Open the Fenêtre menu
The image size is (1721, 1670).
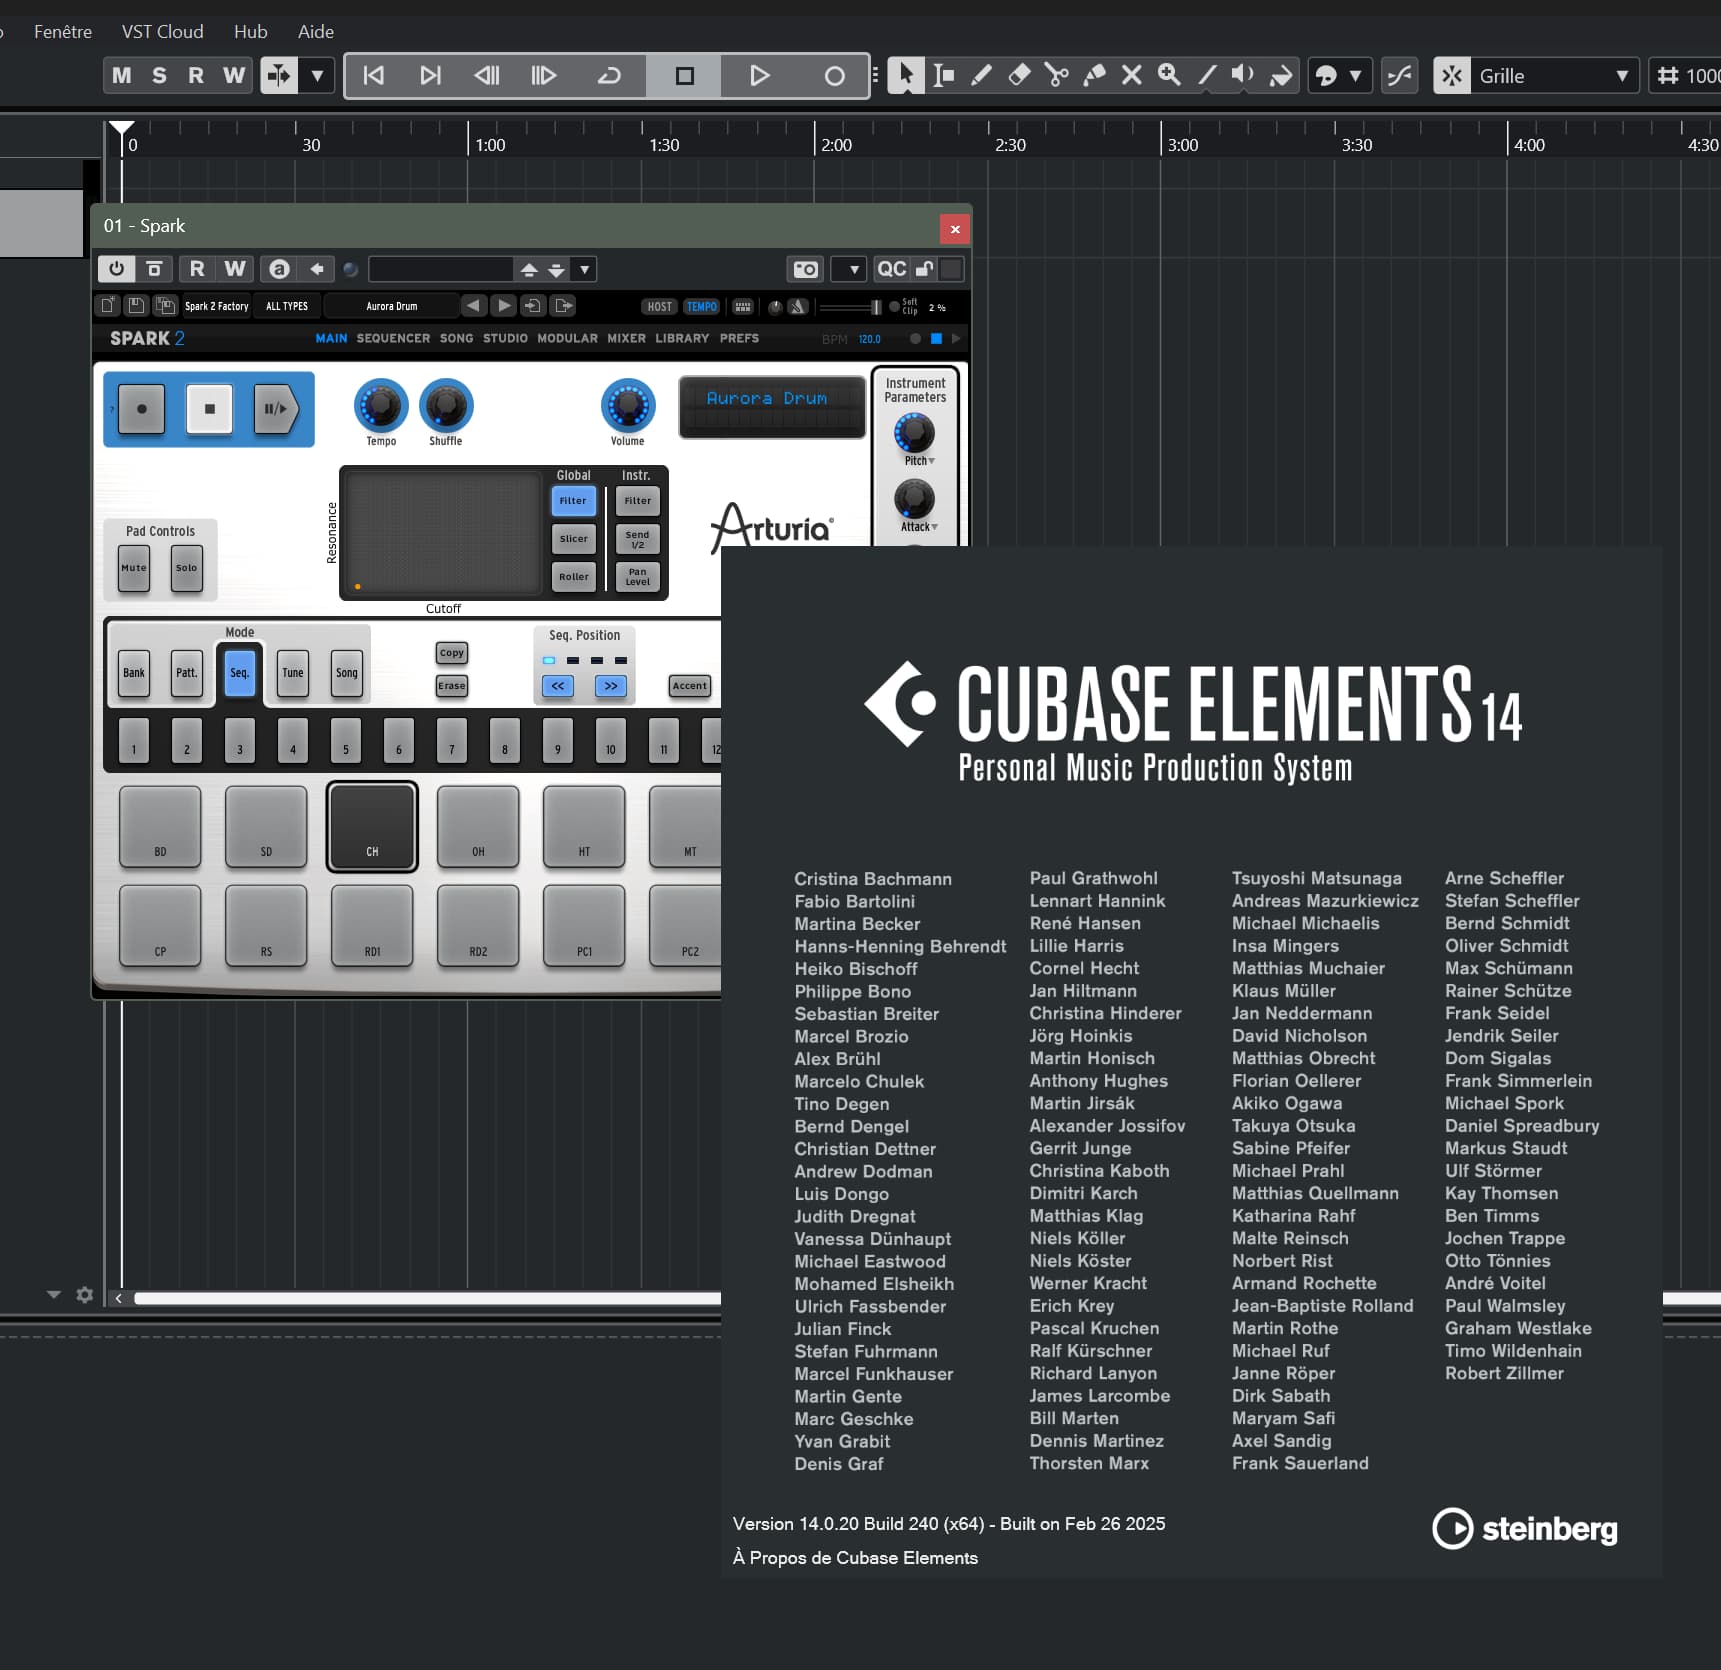click(x=63, y=31)
